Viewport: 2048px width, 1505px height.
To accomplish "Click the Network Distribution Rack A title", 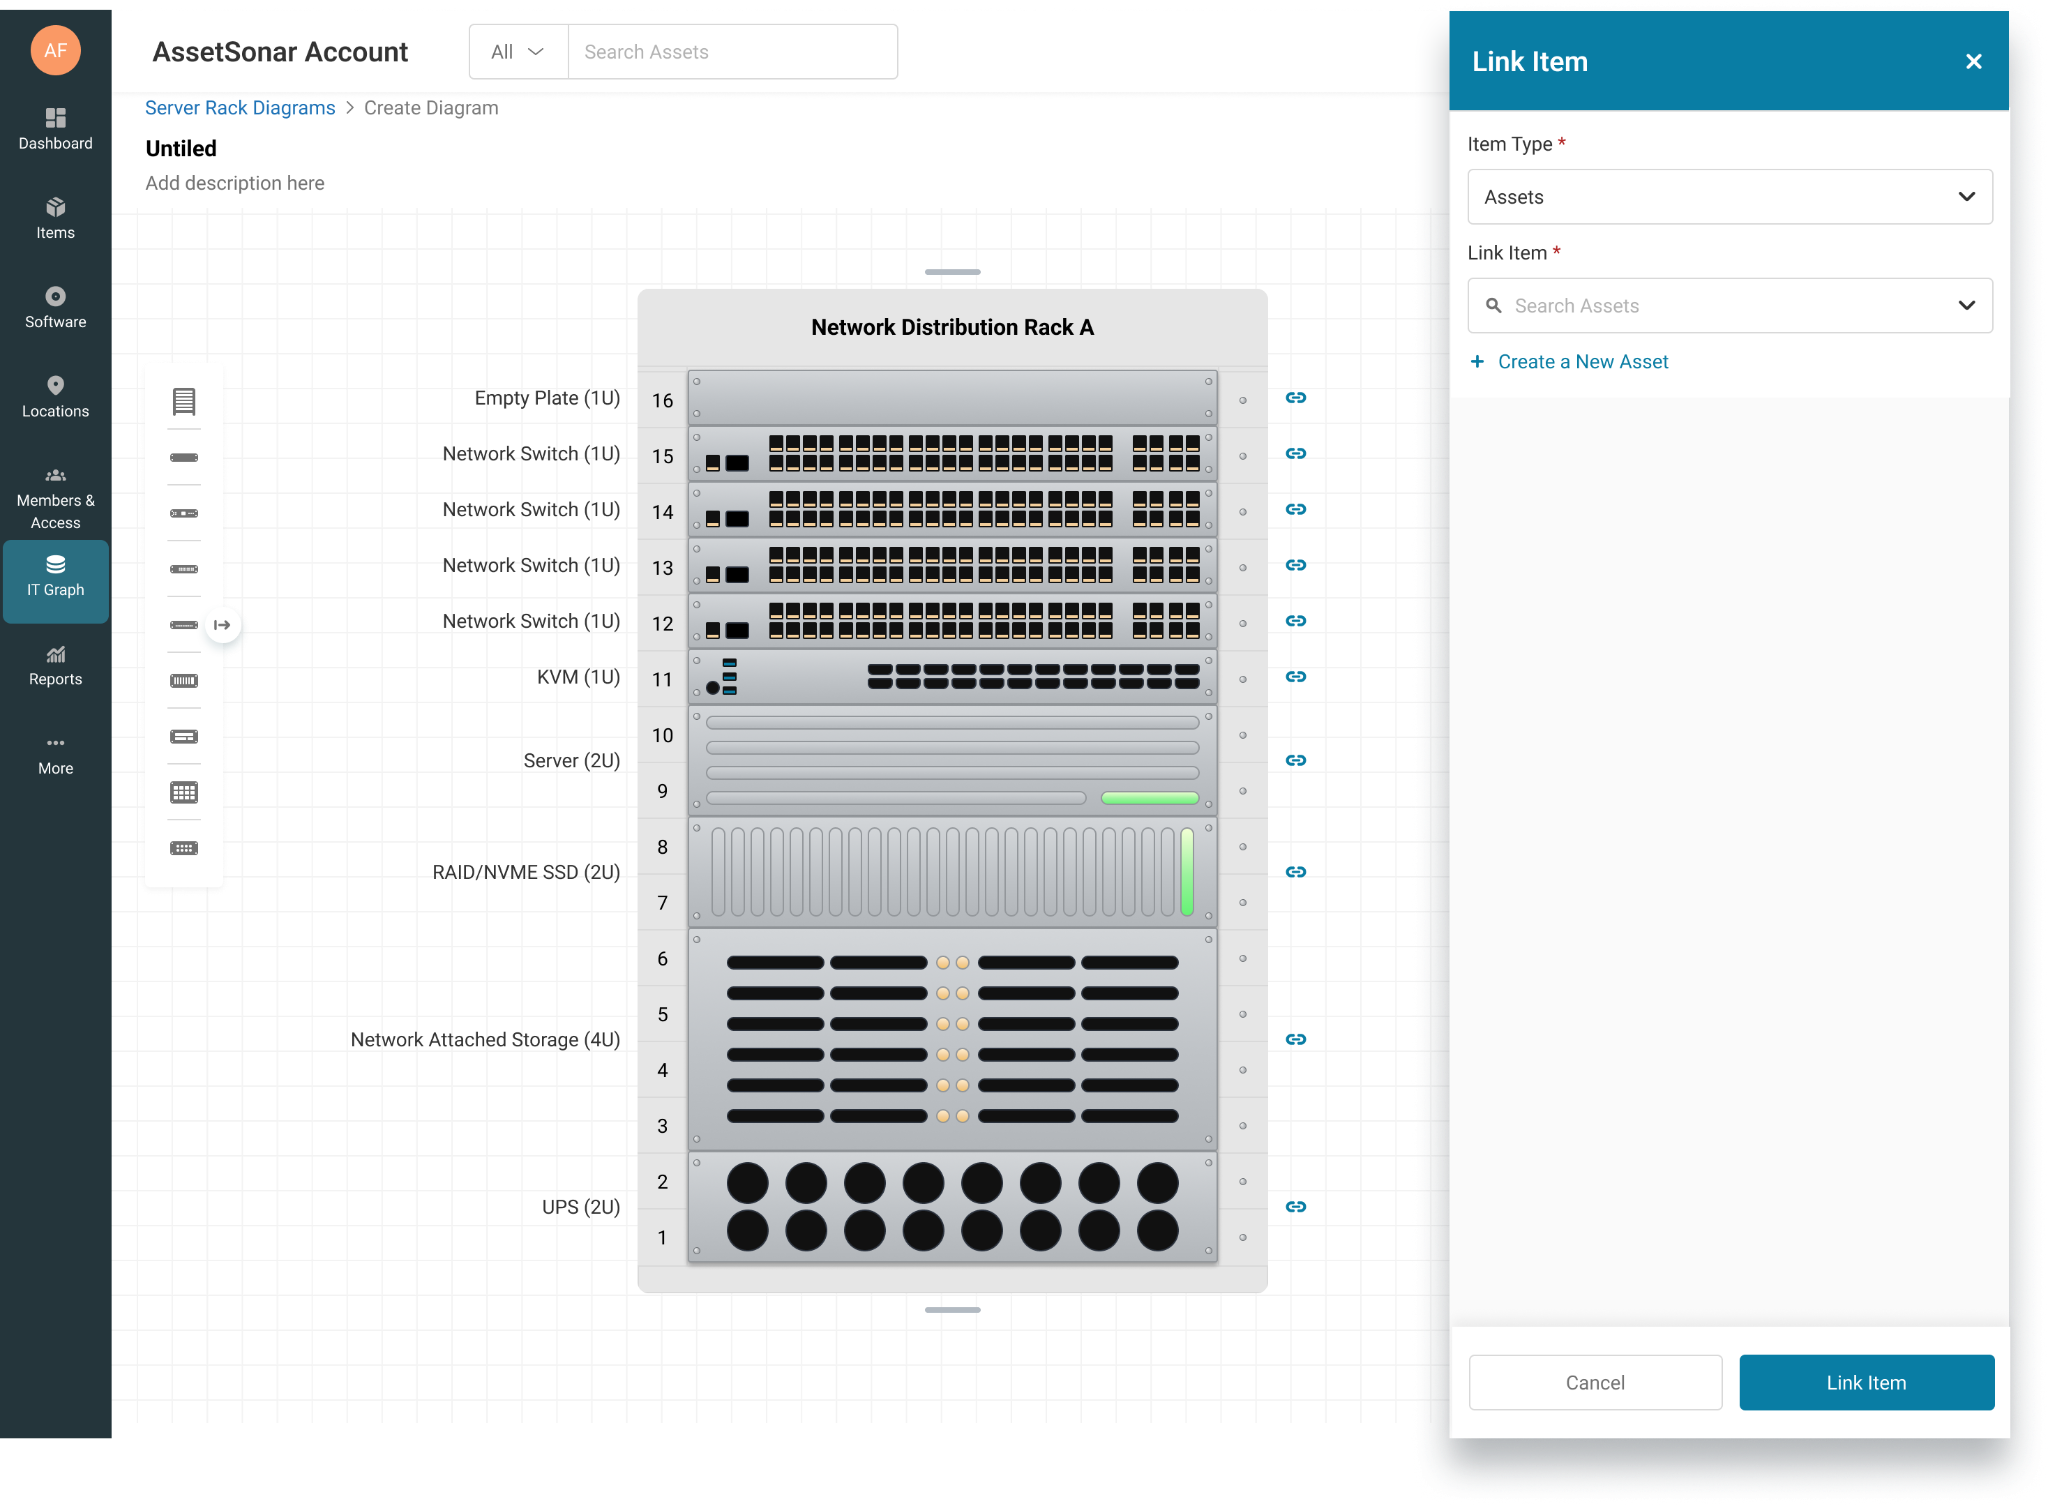I will (952, 328).
